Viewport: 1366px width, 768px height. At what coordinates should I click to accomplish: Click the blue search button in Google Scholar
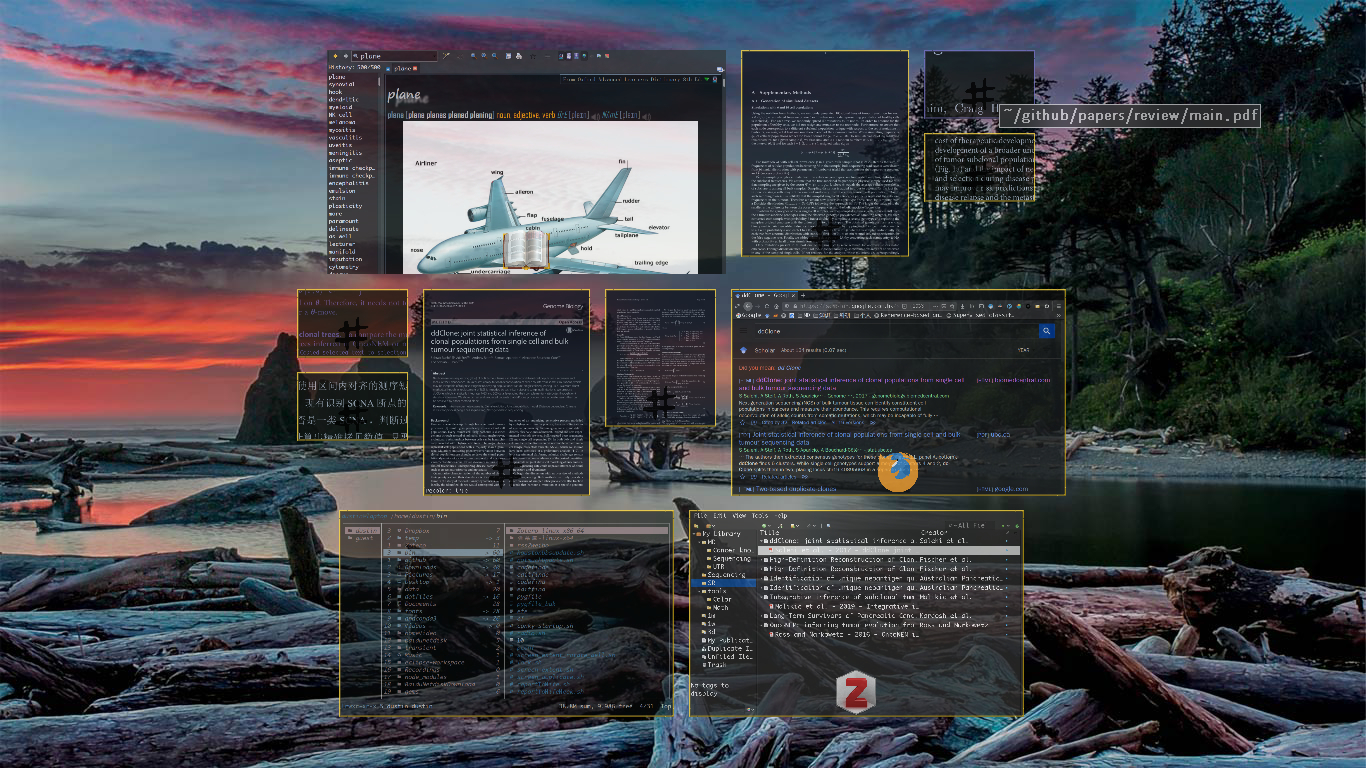(x=1047, y=331)
